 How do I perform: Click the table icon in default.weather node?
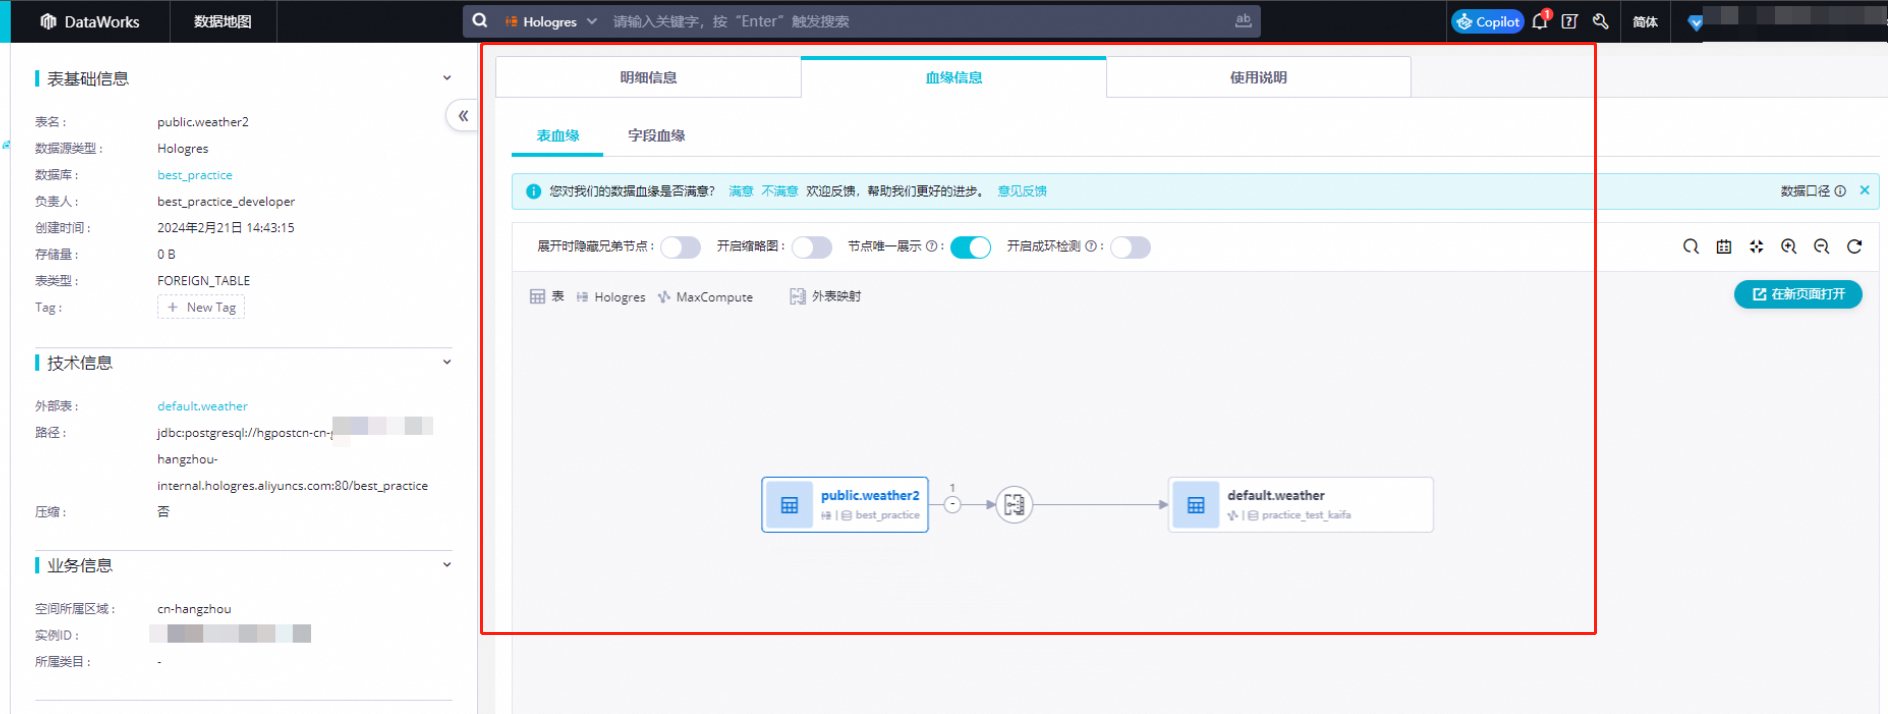tap(1196, 505)
